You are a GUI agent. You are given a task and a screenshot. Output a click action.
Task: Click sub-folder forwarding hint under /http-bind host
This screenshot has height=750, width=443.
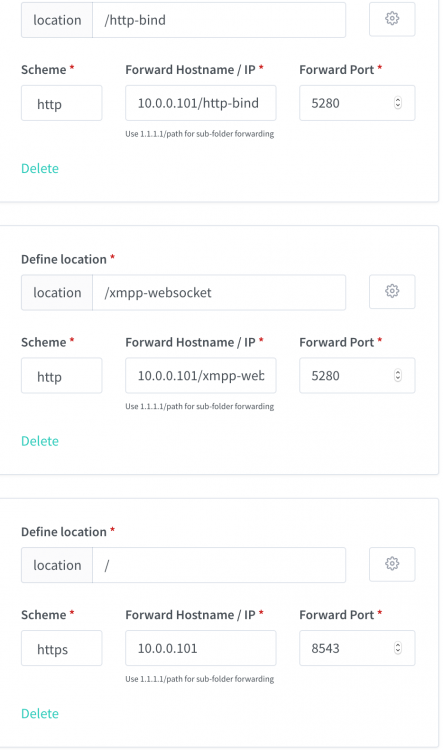199,134
